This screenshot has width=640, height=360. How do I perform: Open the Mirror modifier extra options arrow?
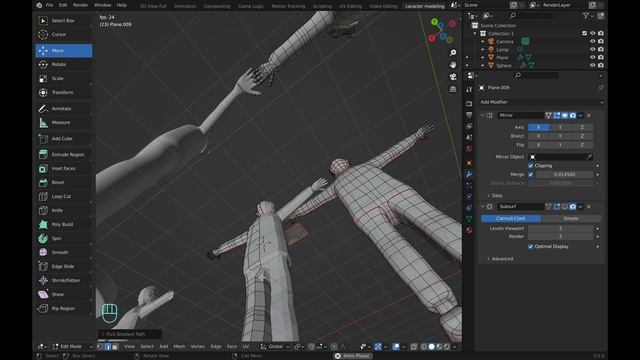[x=581, y=116]
